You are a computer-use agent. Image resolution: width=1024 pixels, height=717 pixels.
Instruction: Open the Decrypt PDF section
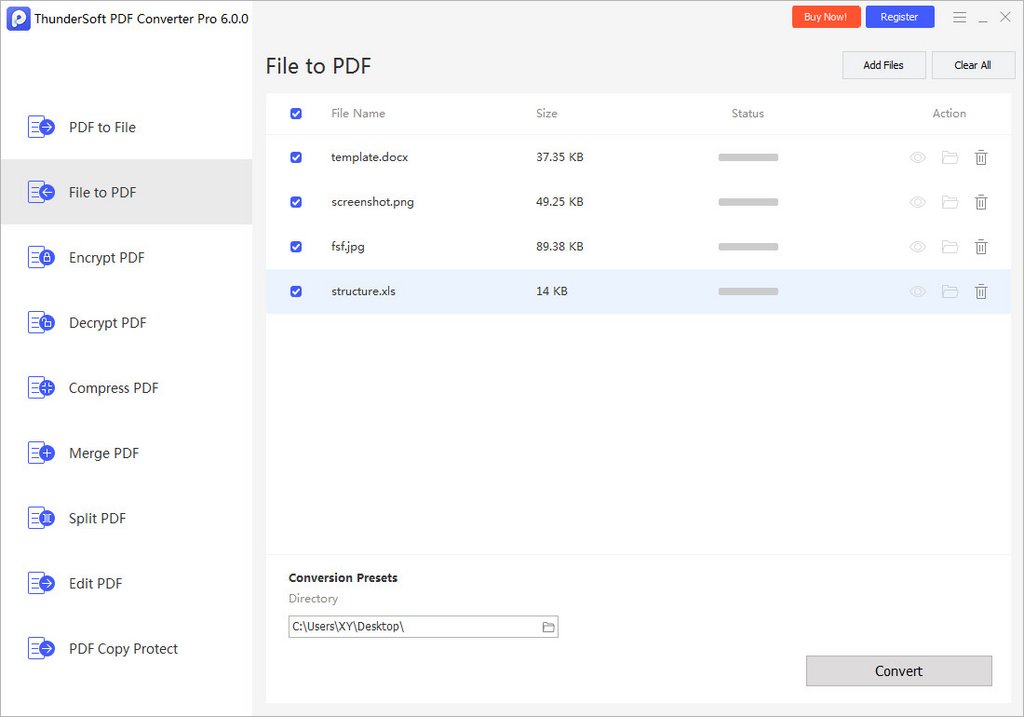pyautogui.click(x=126, y=323)
